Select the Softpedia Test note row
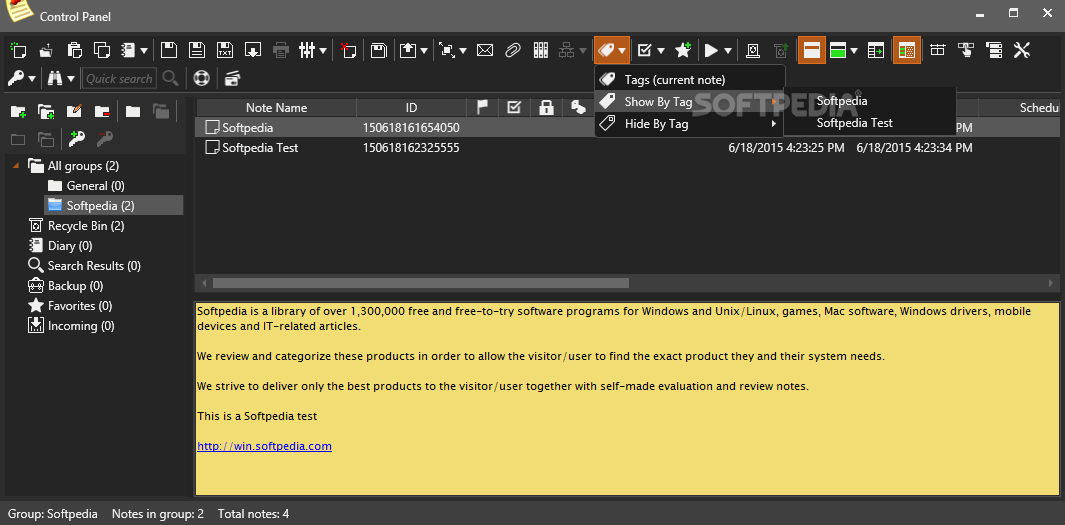1065x525 pixels. (x=628, y=147)
